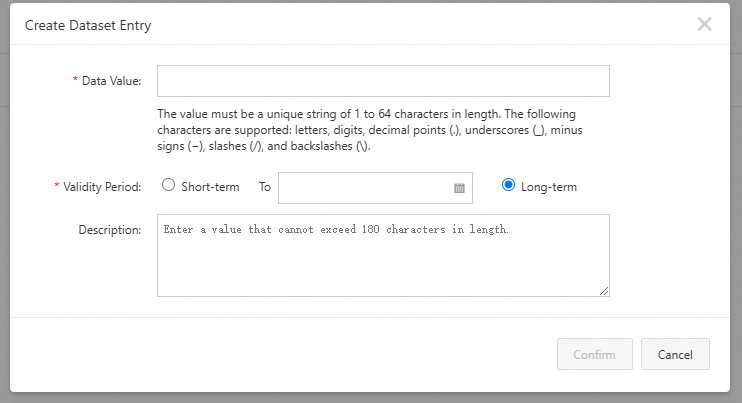This screenshot has width=742, height=403.
Task: Click the red asterisk beside Data Value
Action: click(x=75, y=80)
